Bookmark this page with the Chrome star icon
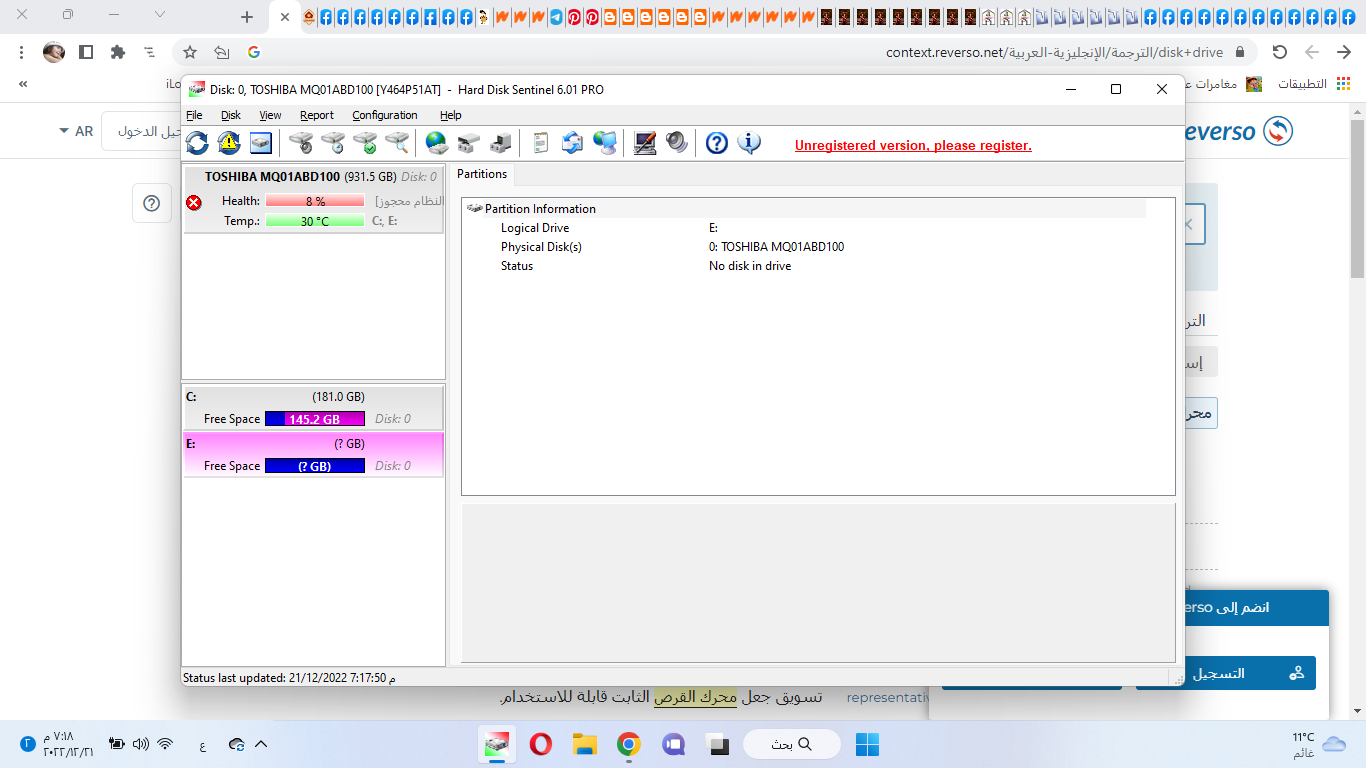This screenshot has height=768, width=1366. pos(190,52)
